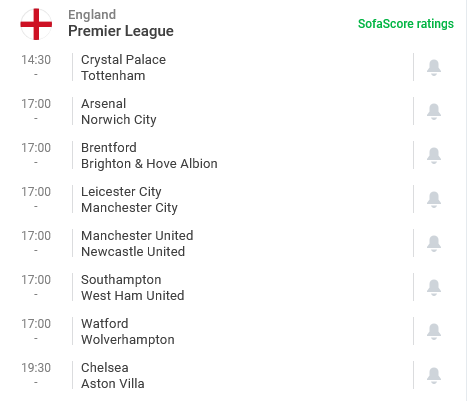Image resolution: width=471 pixels, height=401 pixels.
Task: Open the Premier League title link
Action: point(121,31)
